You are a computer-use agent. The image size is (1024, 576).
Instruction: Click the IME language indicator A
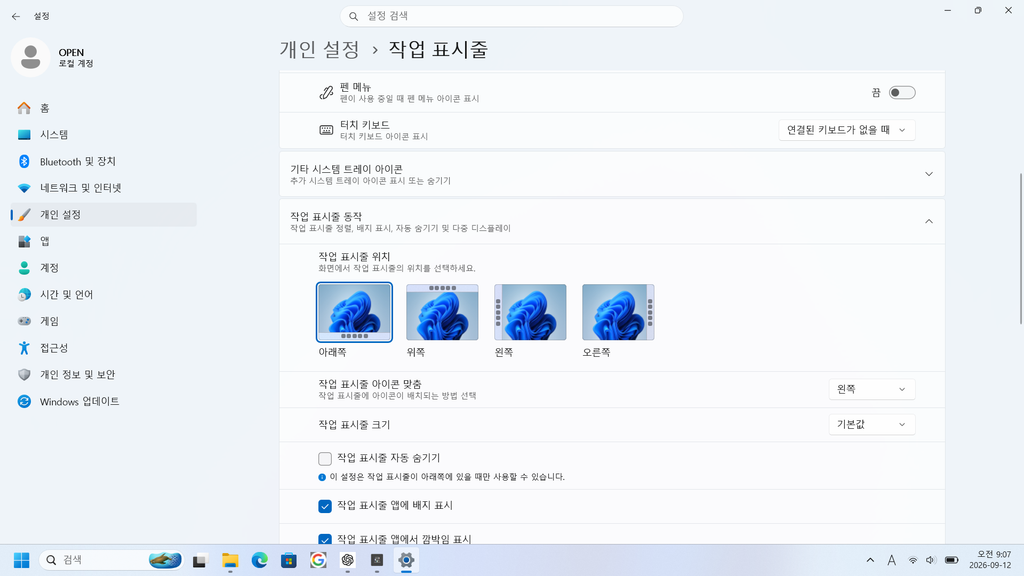point(891,560)
